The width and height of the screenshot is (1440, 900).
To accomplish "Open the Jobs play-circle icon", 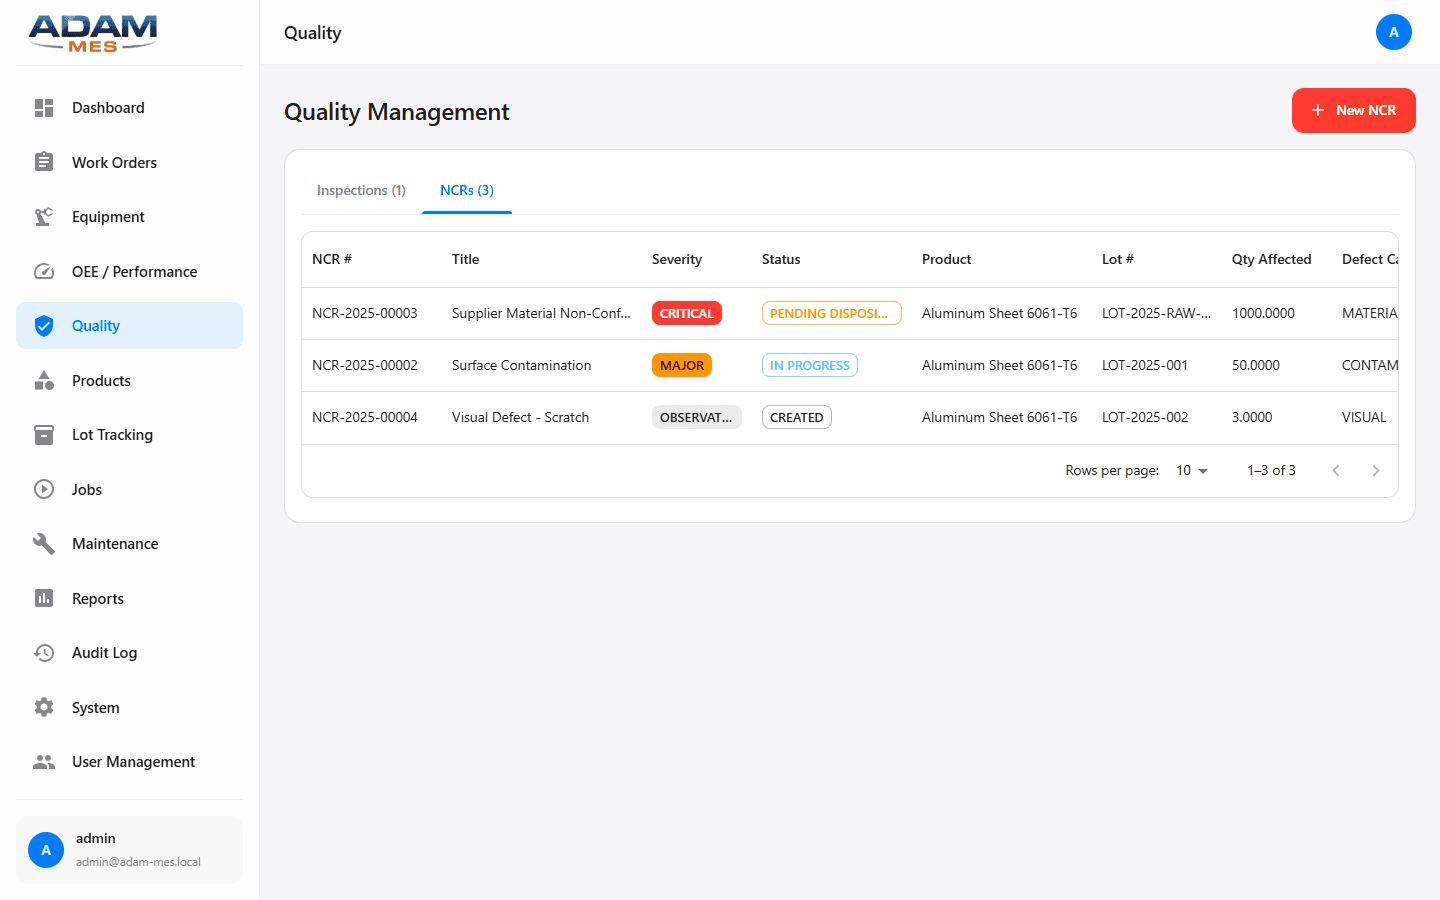I will click(x=44, y=489).
